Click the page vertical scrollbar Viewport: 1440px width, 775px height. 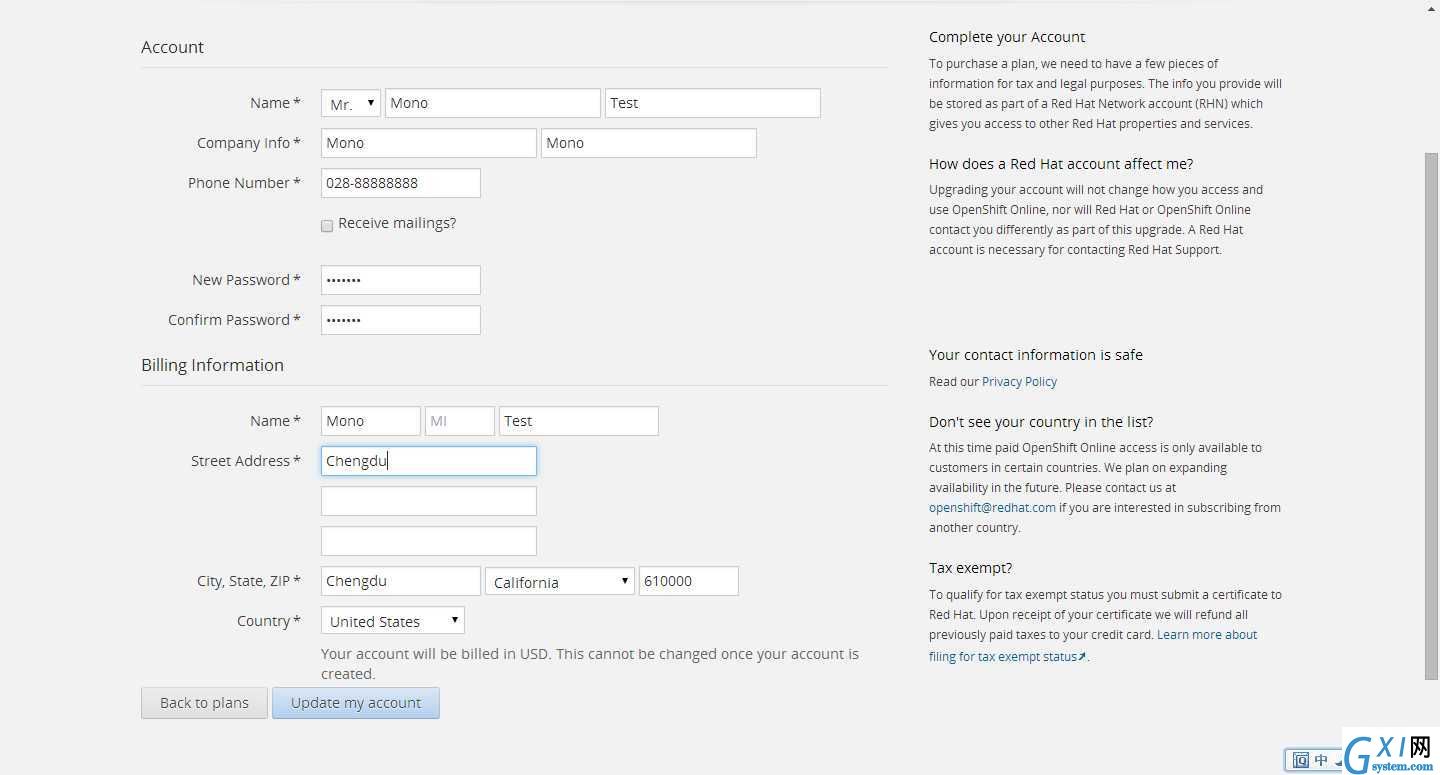pyautogui.click(x=1431, y=415)
